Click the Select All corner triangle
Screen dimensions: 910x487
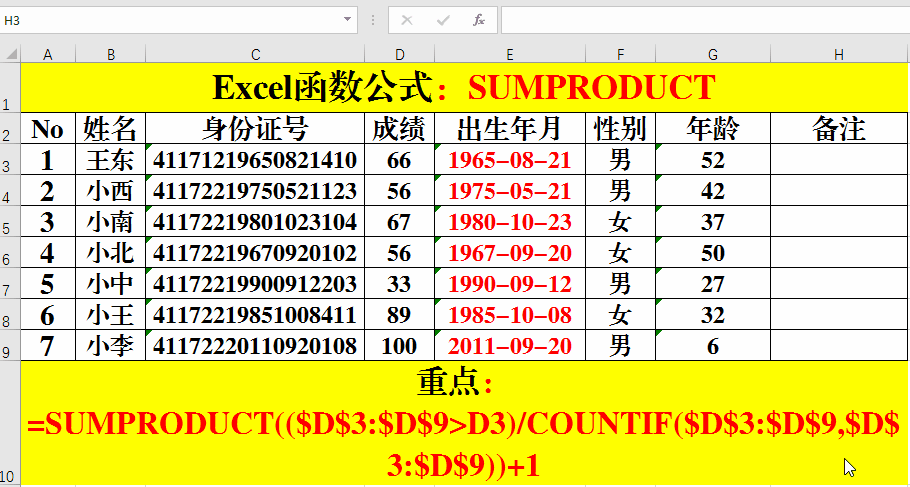click(x=10, y=55)
